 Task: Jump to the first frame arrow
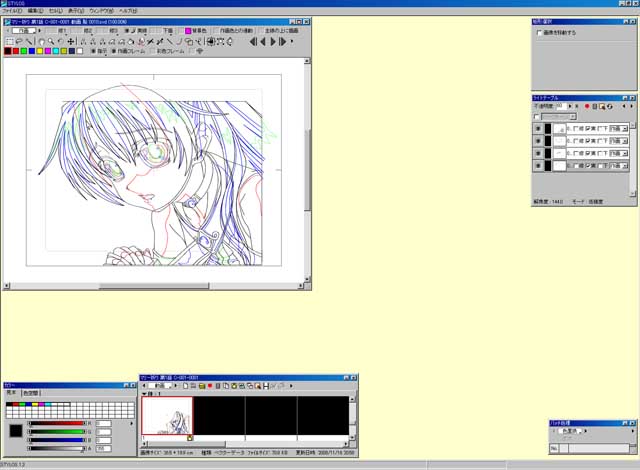[x=253, y=41]
